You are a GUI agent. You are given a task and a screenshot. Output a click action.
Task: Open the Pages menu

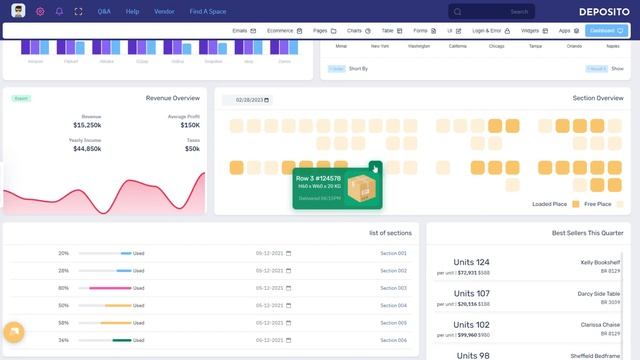tap(324, 31)
